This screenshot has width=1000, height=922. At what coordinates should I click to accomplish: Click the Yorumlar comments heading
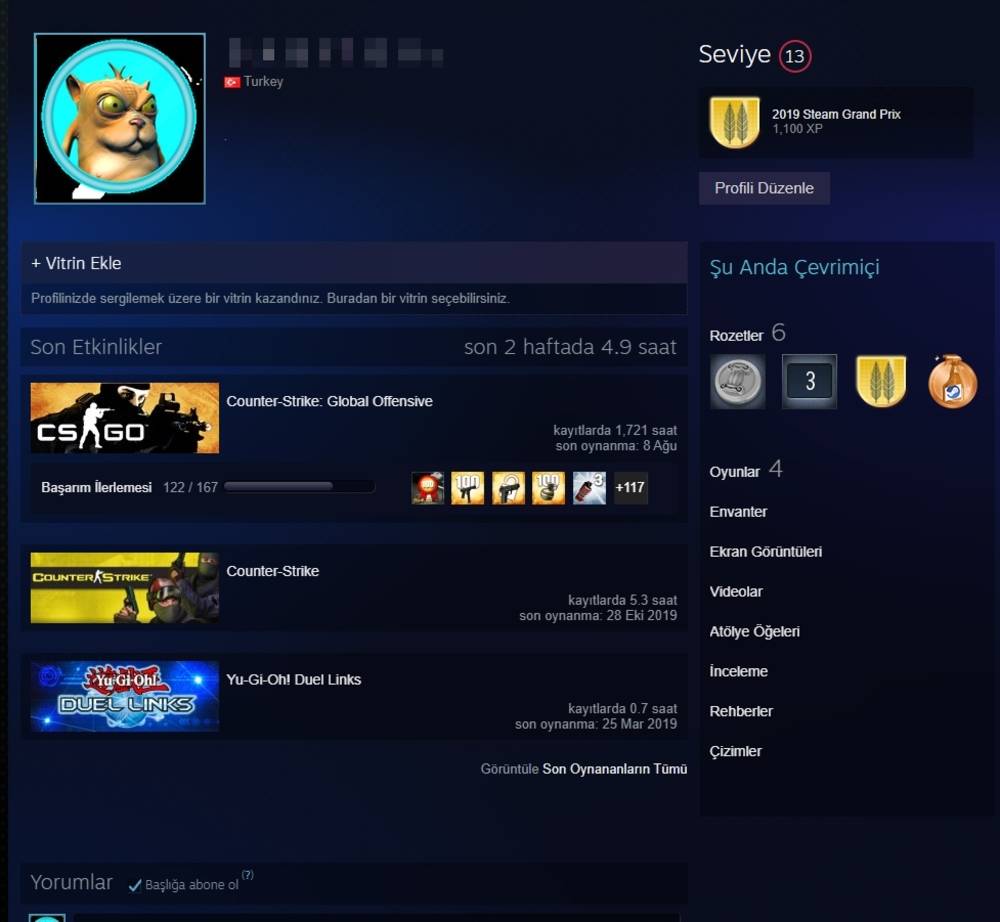(x=71, y=882)
